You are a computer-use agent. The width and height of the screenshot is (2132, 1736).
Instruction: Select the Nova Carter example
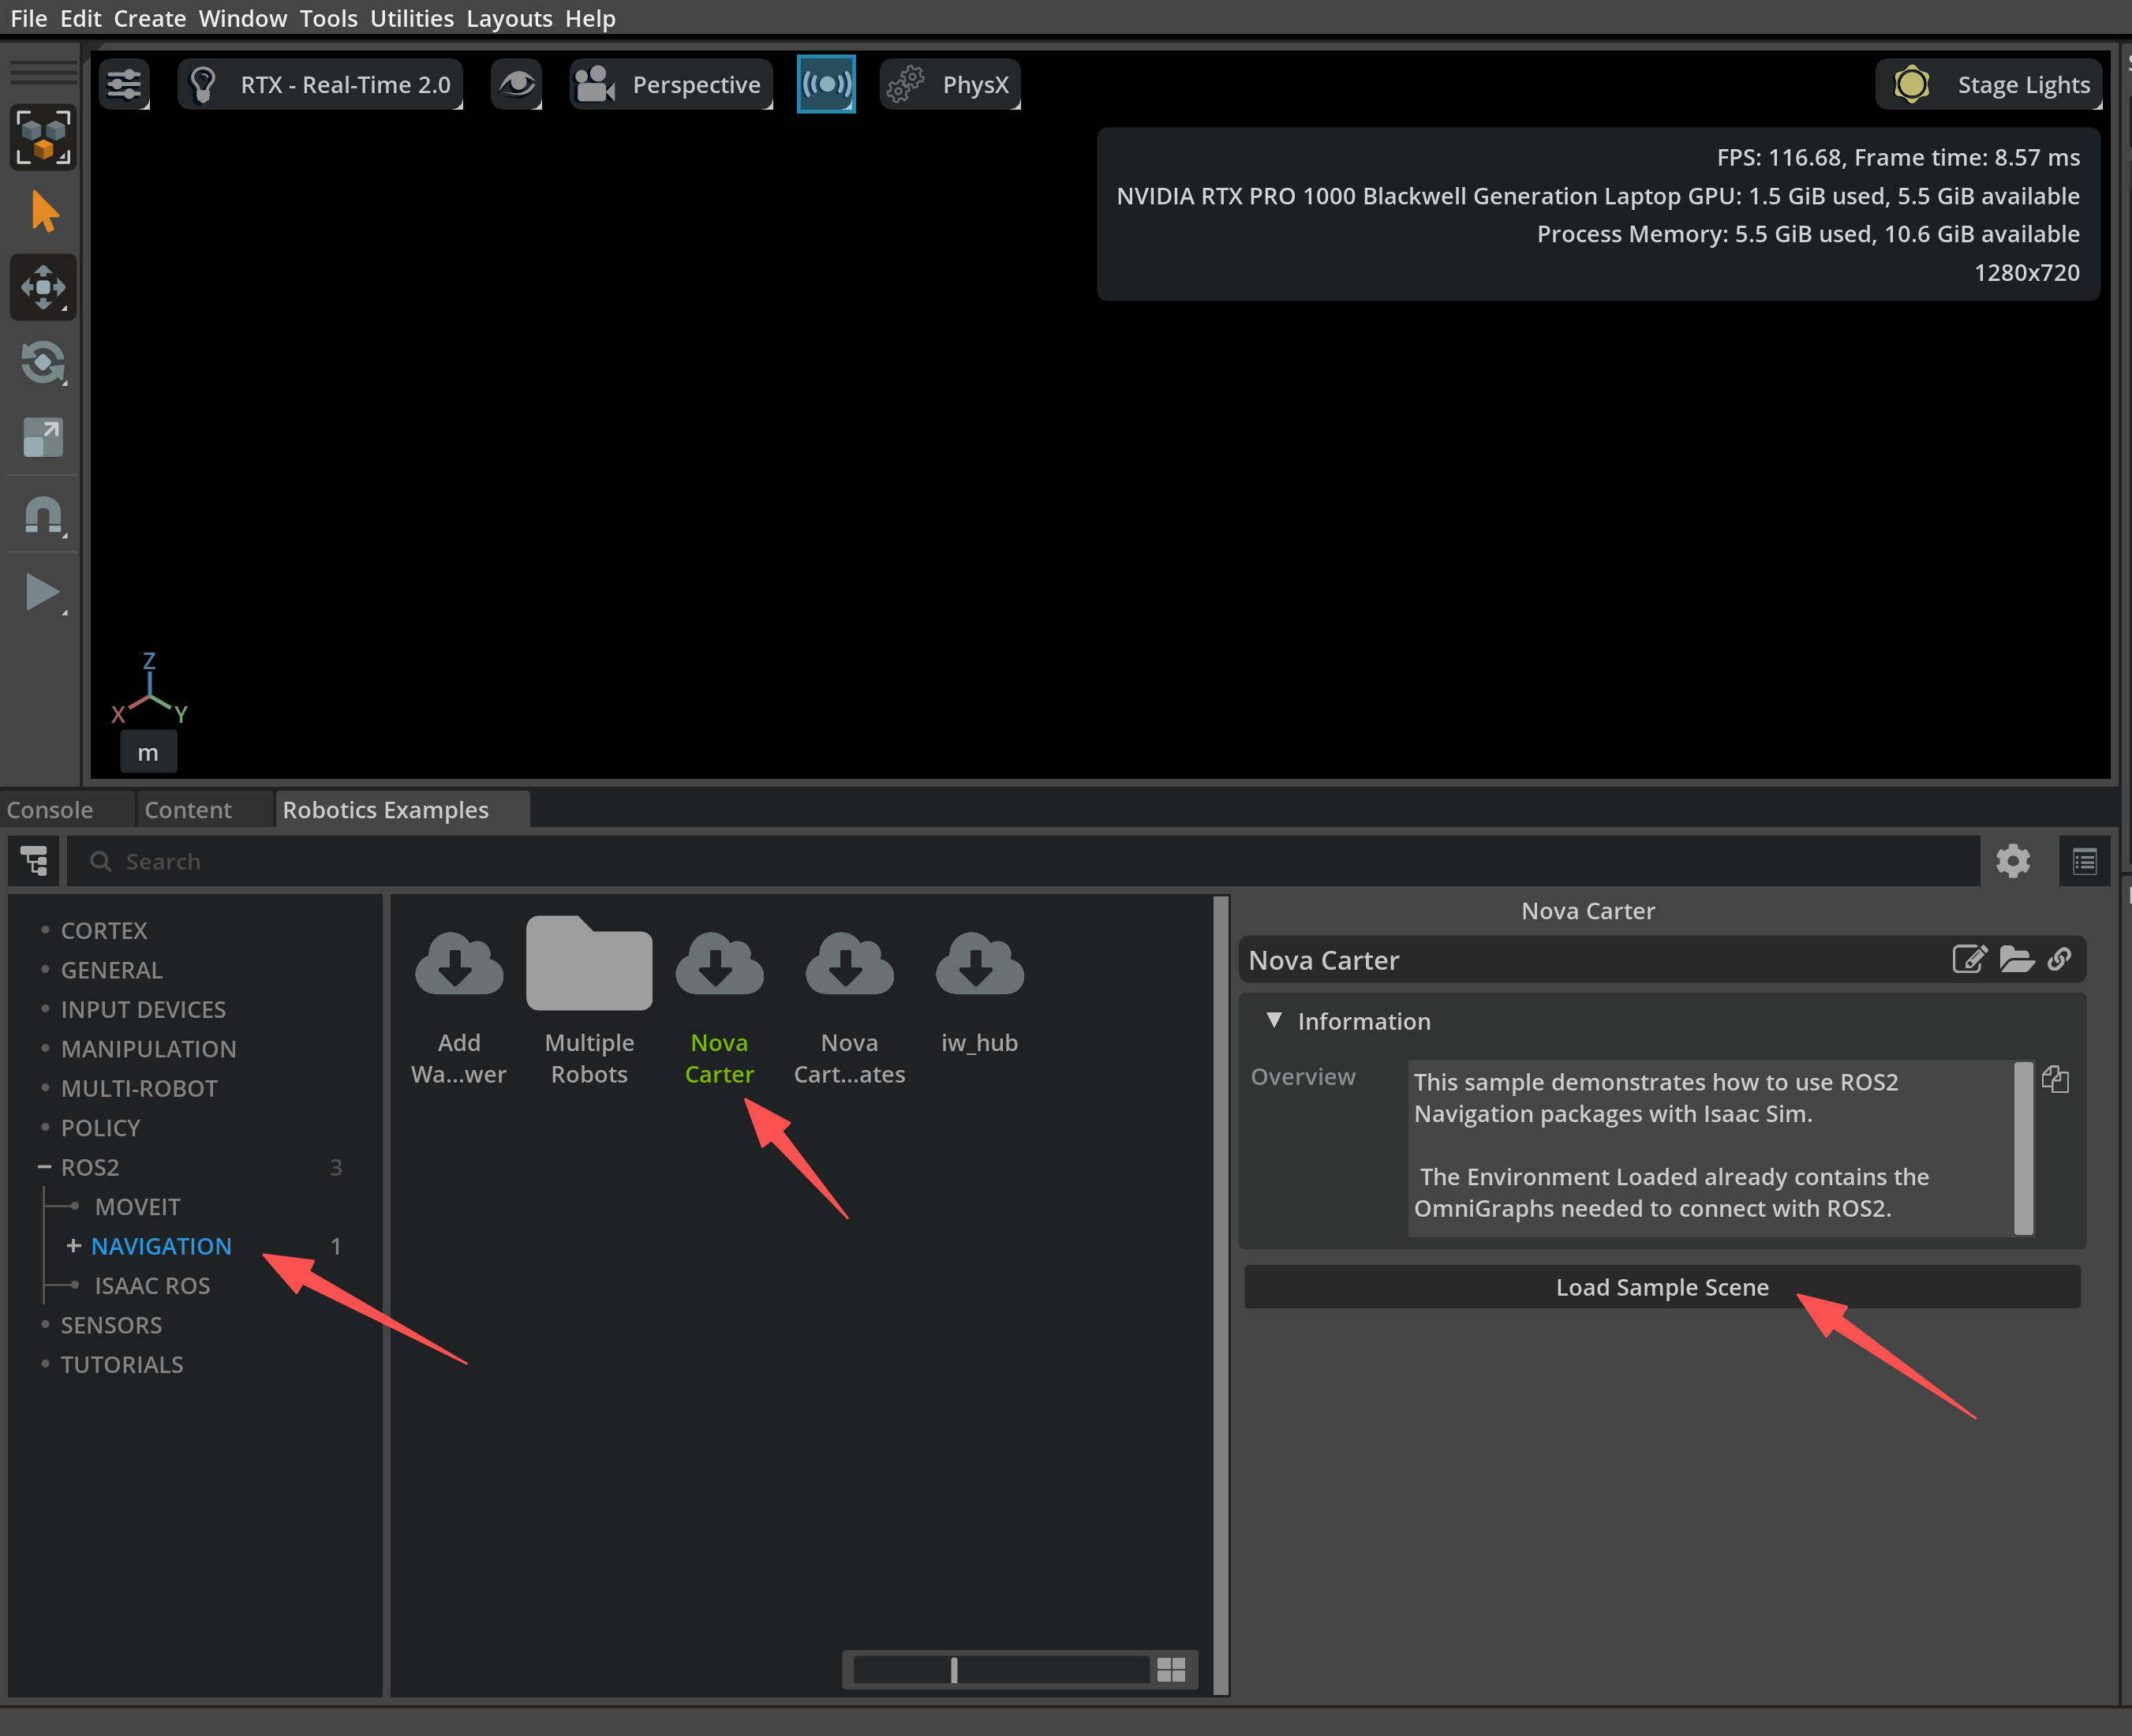(719, 1005)
